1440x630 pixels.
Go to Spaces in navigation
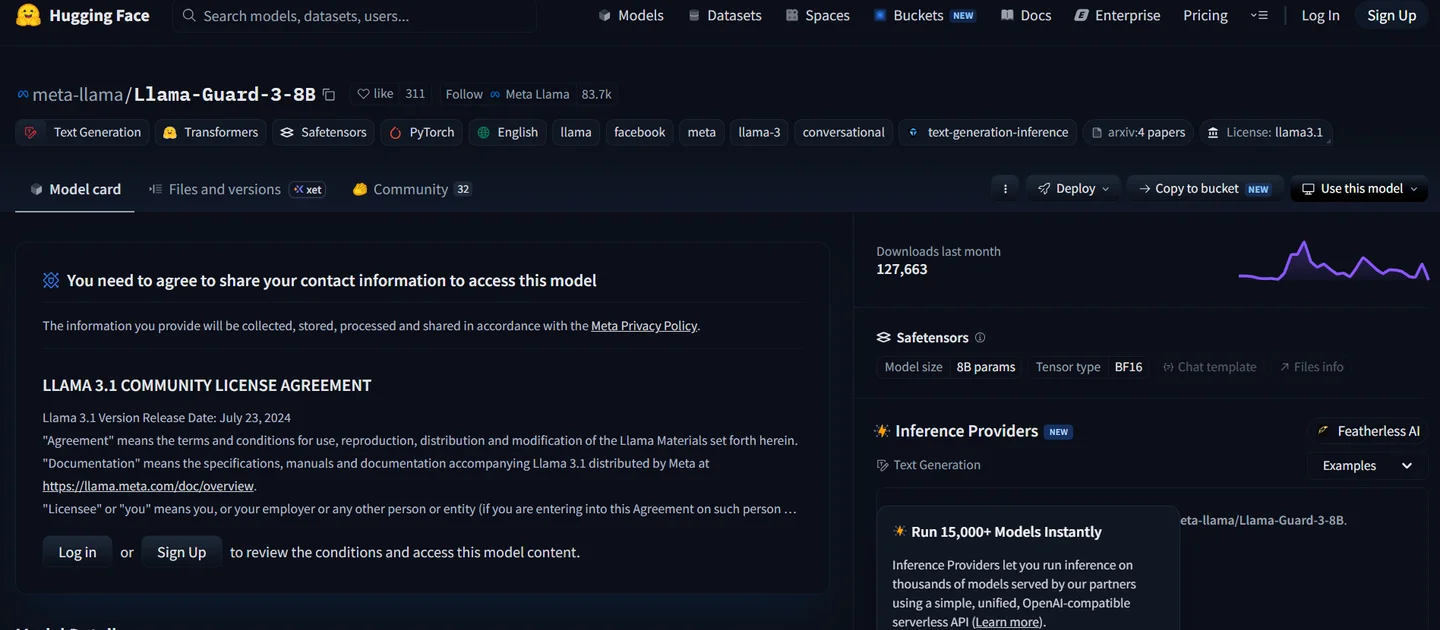pos(817,15)
